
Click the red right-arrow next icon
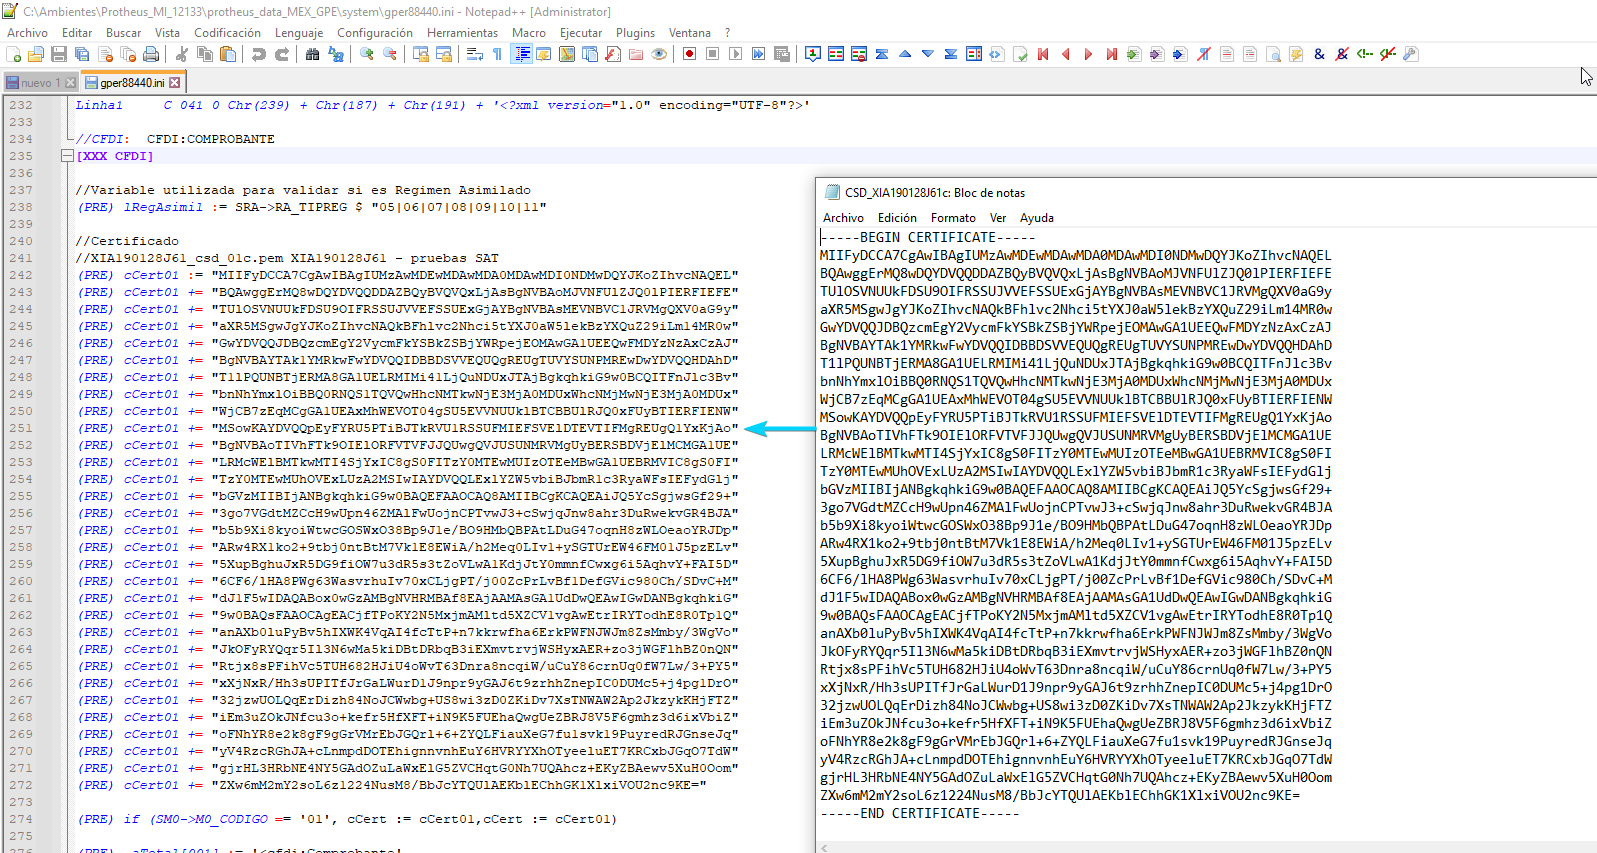pos(1089,54)
